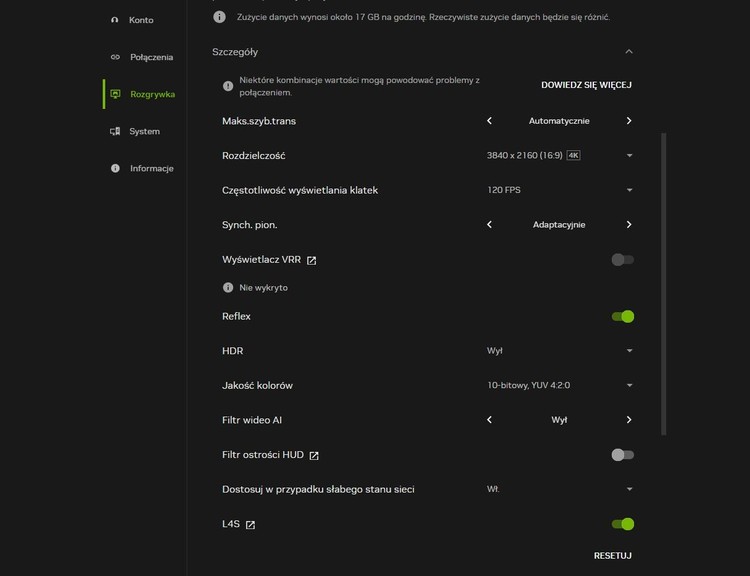Disable the L4S toggle

pos(622,524)
